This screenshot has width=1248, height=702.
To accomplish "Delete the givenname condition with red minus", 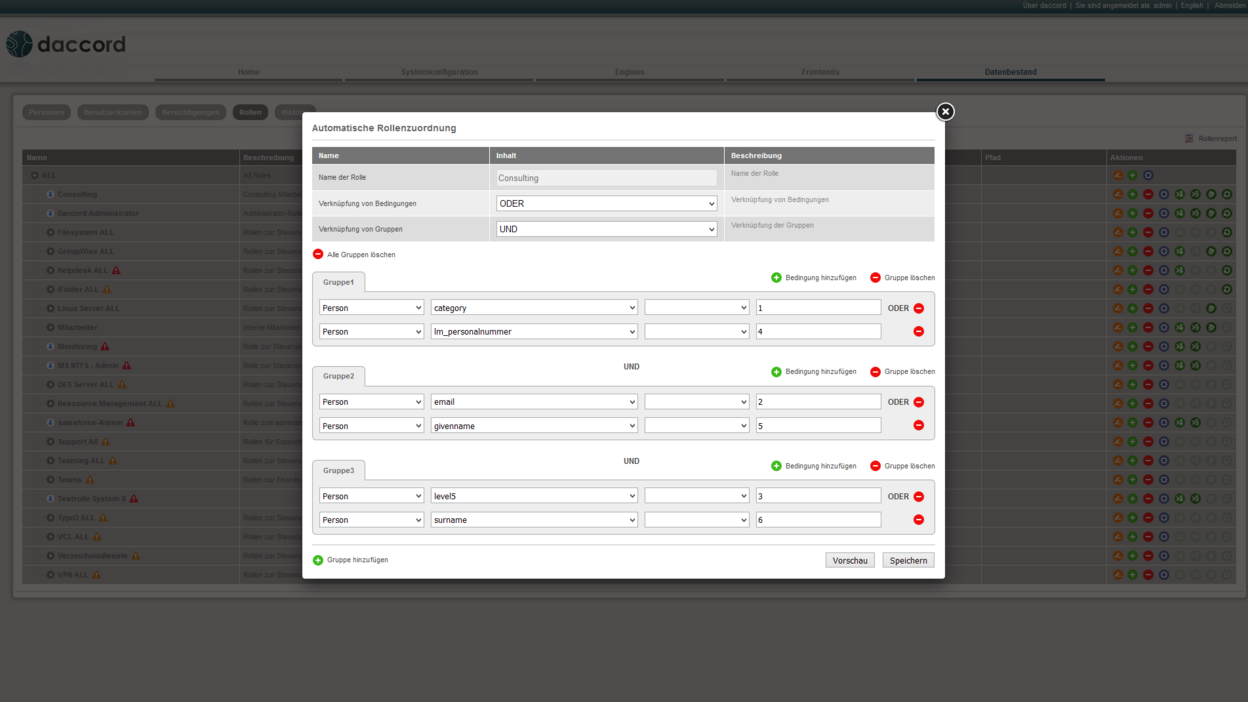I will pos(918,426).
